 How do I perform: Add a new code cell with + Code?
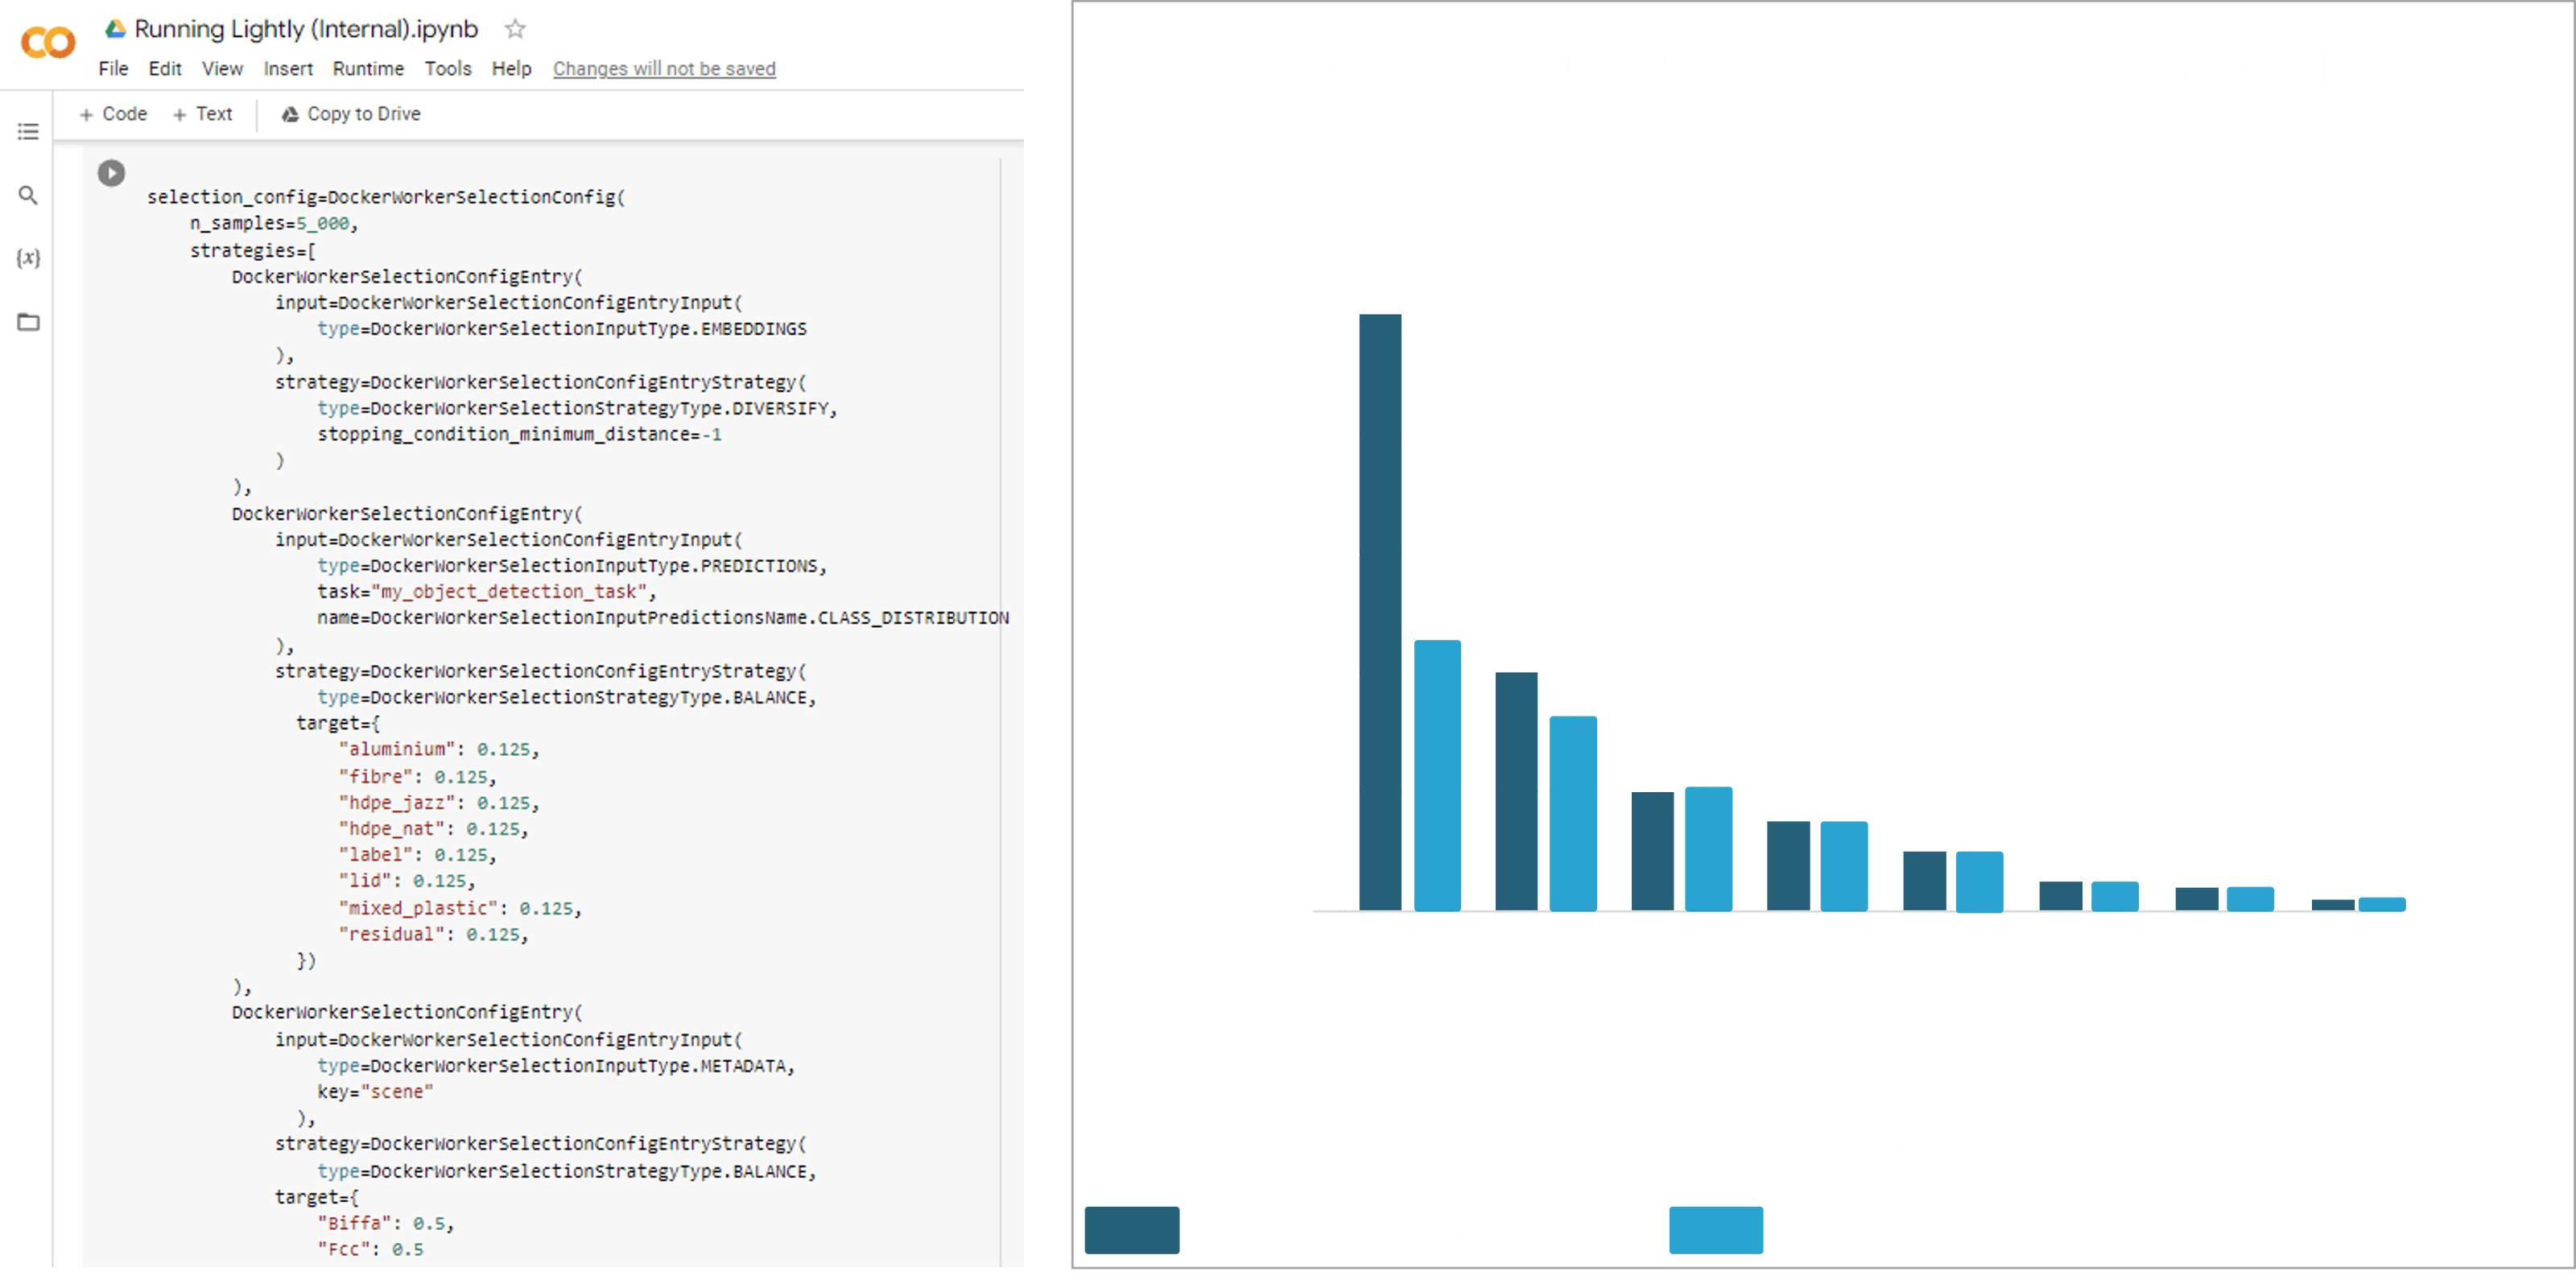pyautogui.click(x=112, y=113)
